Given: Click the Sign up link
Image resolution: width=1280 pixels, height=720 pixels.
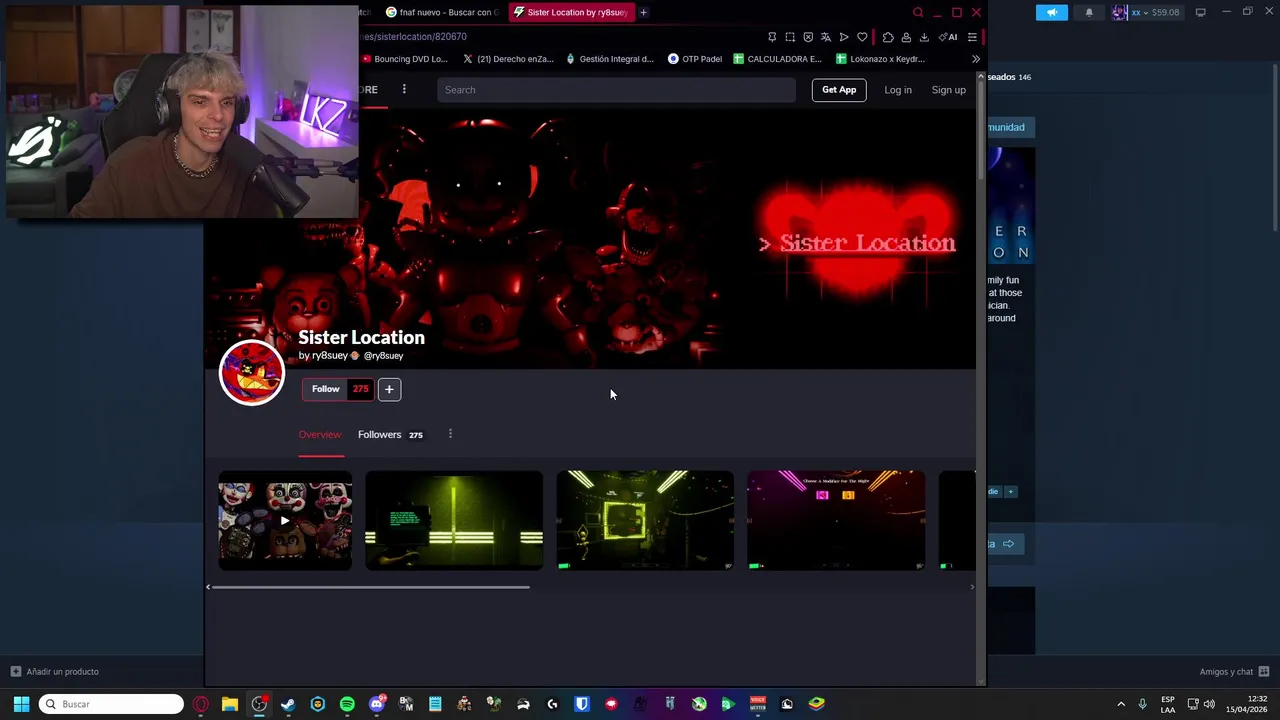Looking at the screenshot, I should click(x=948, y=90).
